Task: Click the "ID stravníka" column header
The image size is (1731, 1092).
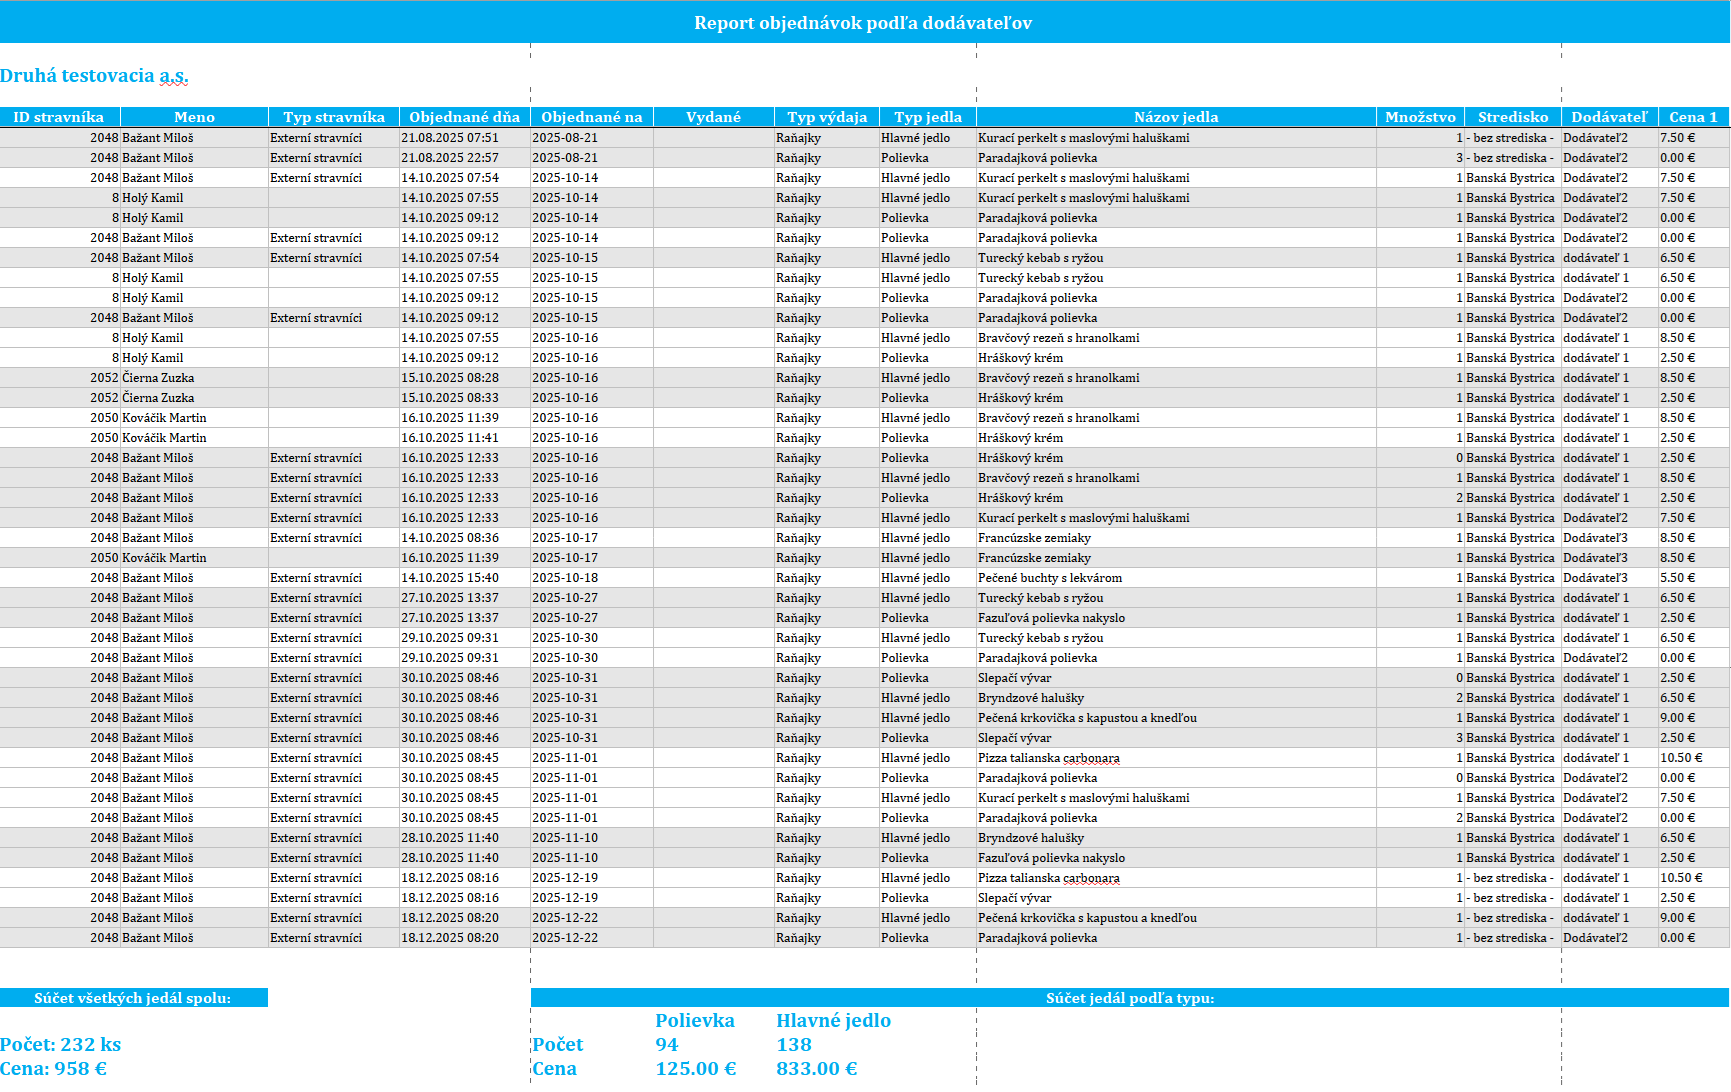Action: pyautogui.click(x=59, y=117)
